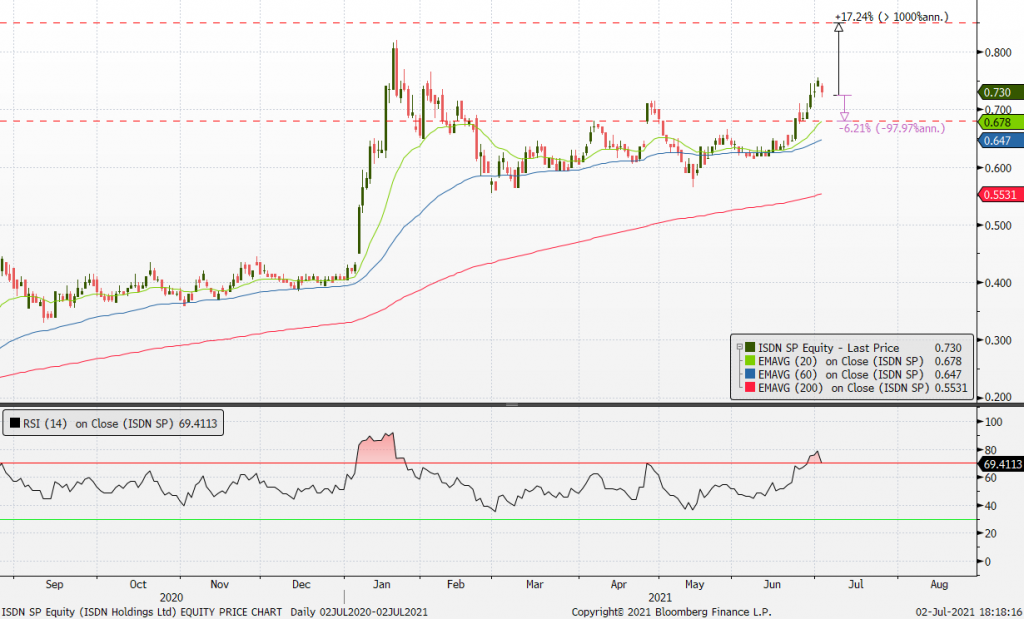The height and width of the screenshot is (619, 1024).
Task: Click the 0.300 price axis label
Action: click(999, 340)
